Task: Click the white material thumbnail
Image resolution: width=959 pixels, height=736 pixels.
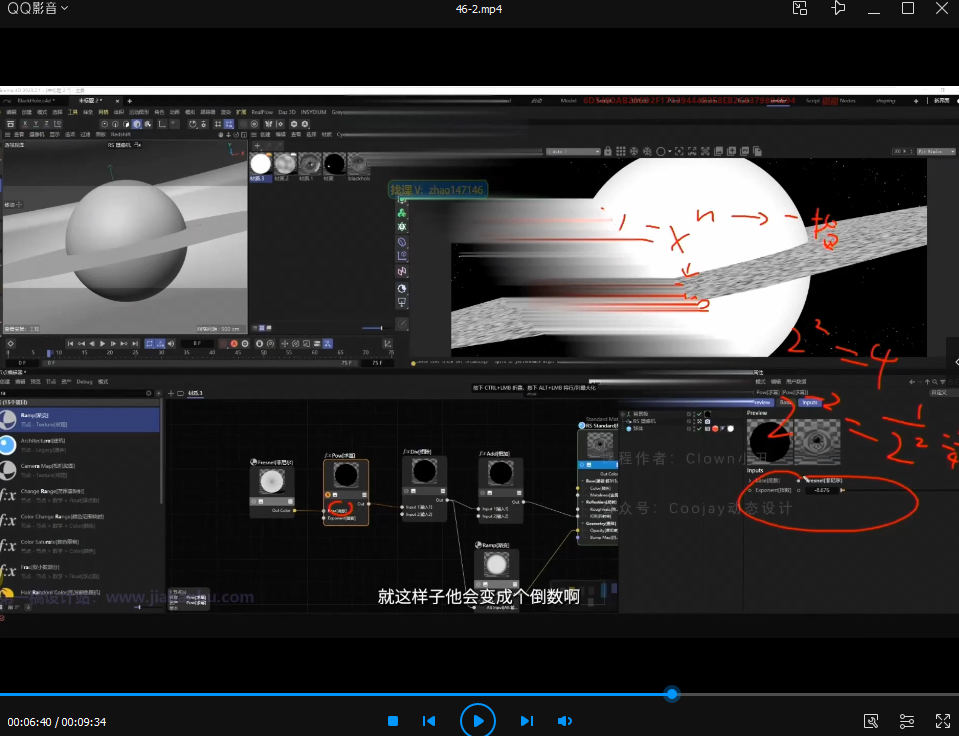Action: point(261,164)
